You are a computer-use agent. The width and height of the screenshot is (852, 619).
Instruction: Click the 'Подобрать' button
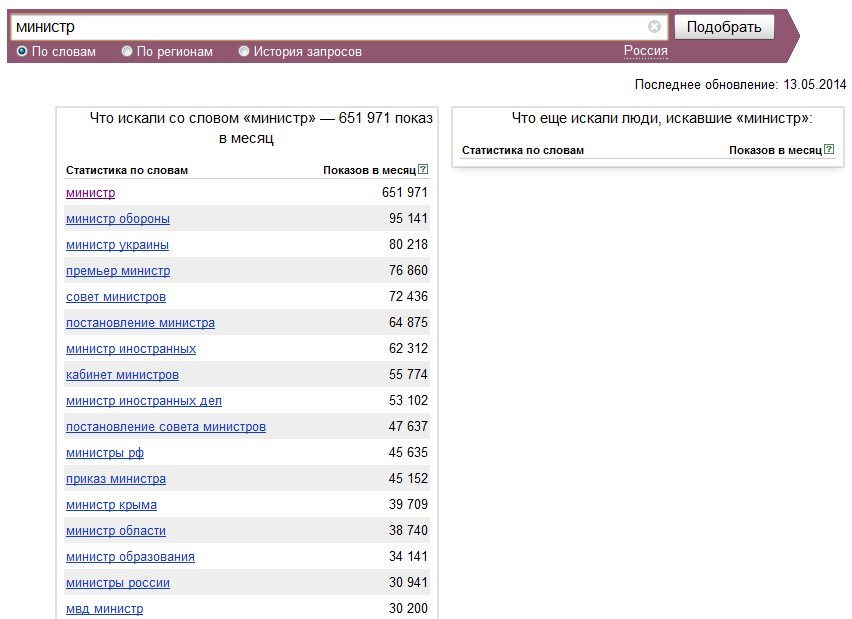point(724,27)
